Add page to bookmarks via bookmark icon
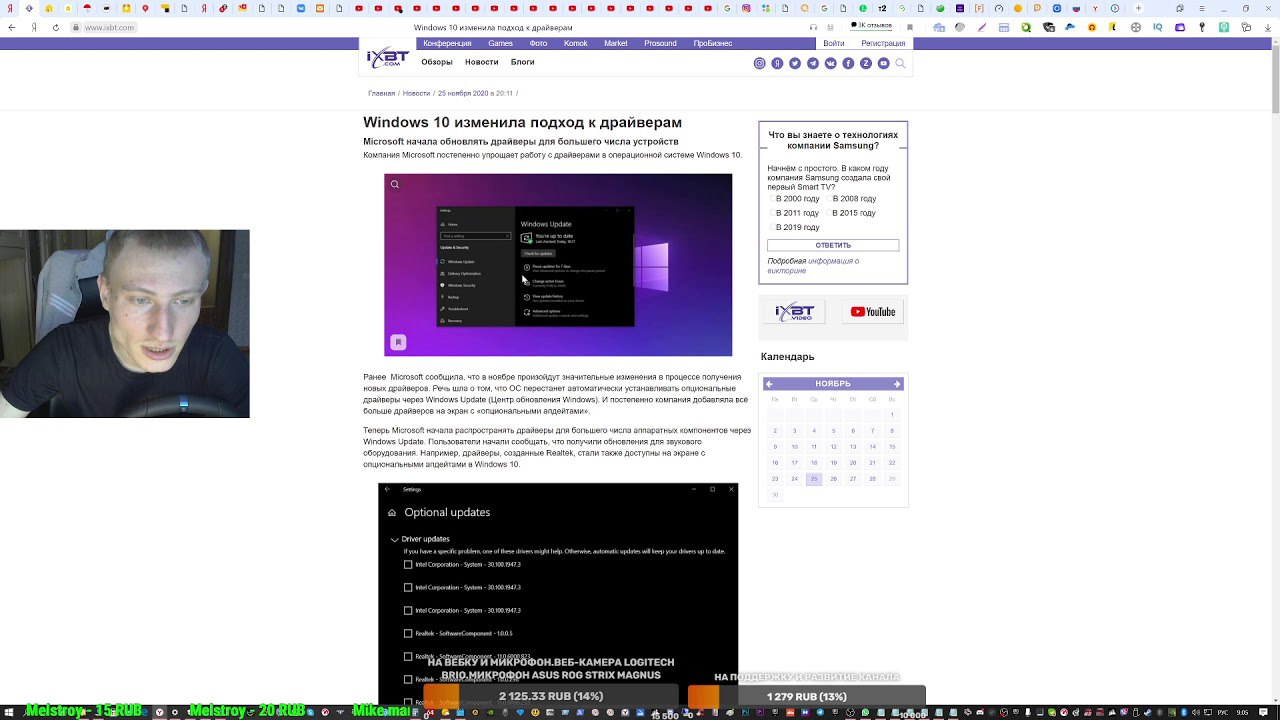 coord(910,27)
